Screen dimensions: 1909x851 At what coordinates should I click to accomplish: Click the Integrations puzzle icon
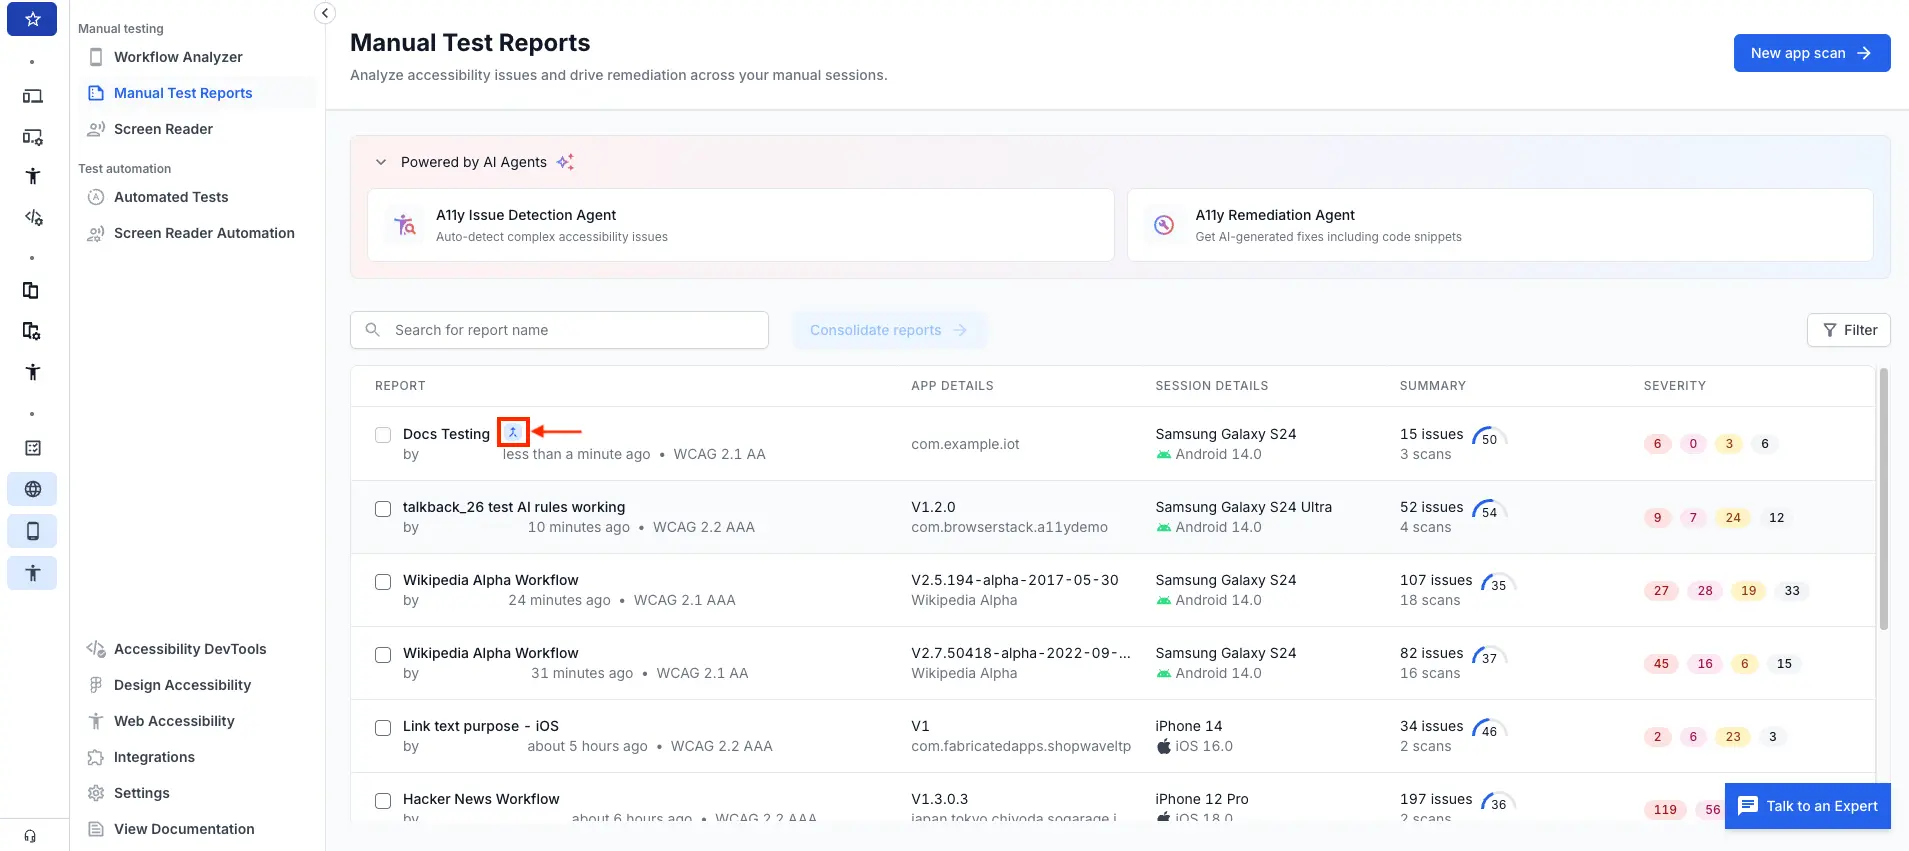[x=96, y=757]
